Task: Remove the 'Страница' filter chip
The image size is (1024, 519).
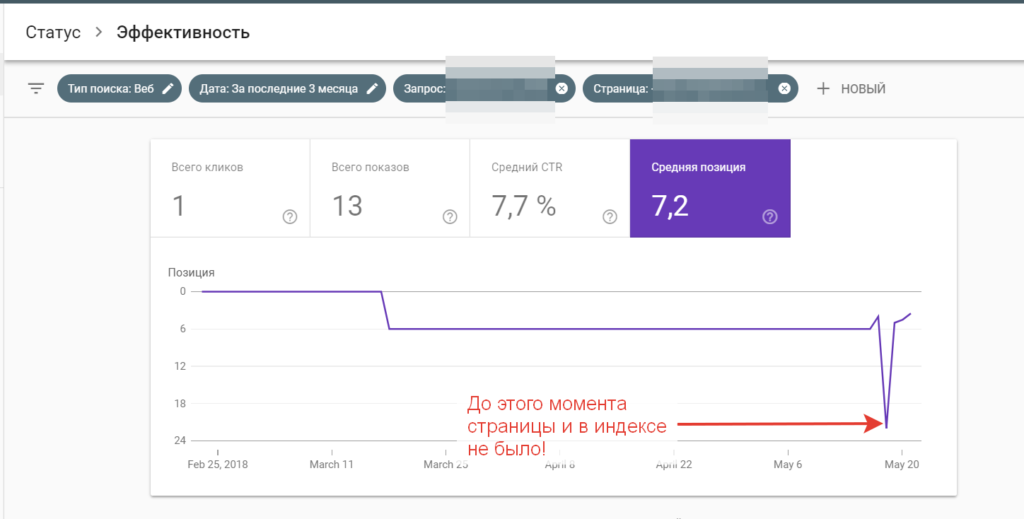Action: pyautogui.click(x=785, y=88)
